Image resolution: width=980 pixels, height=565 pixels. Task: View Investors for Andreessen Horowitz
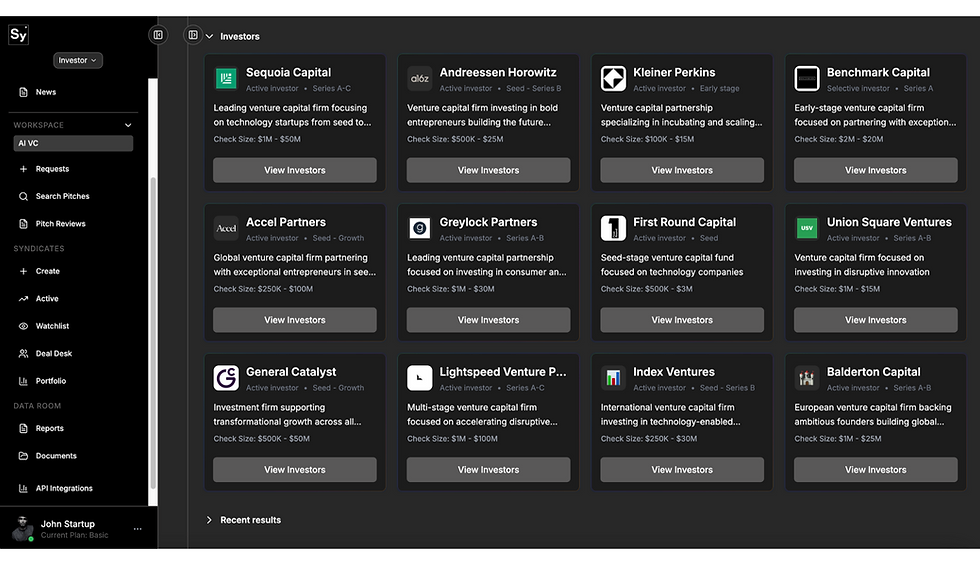pos(489,170)
